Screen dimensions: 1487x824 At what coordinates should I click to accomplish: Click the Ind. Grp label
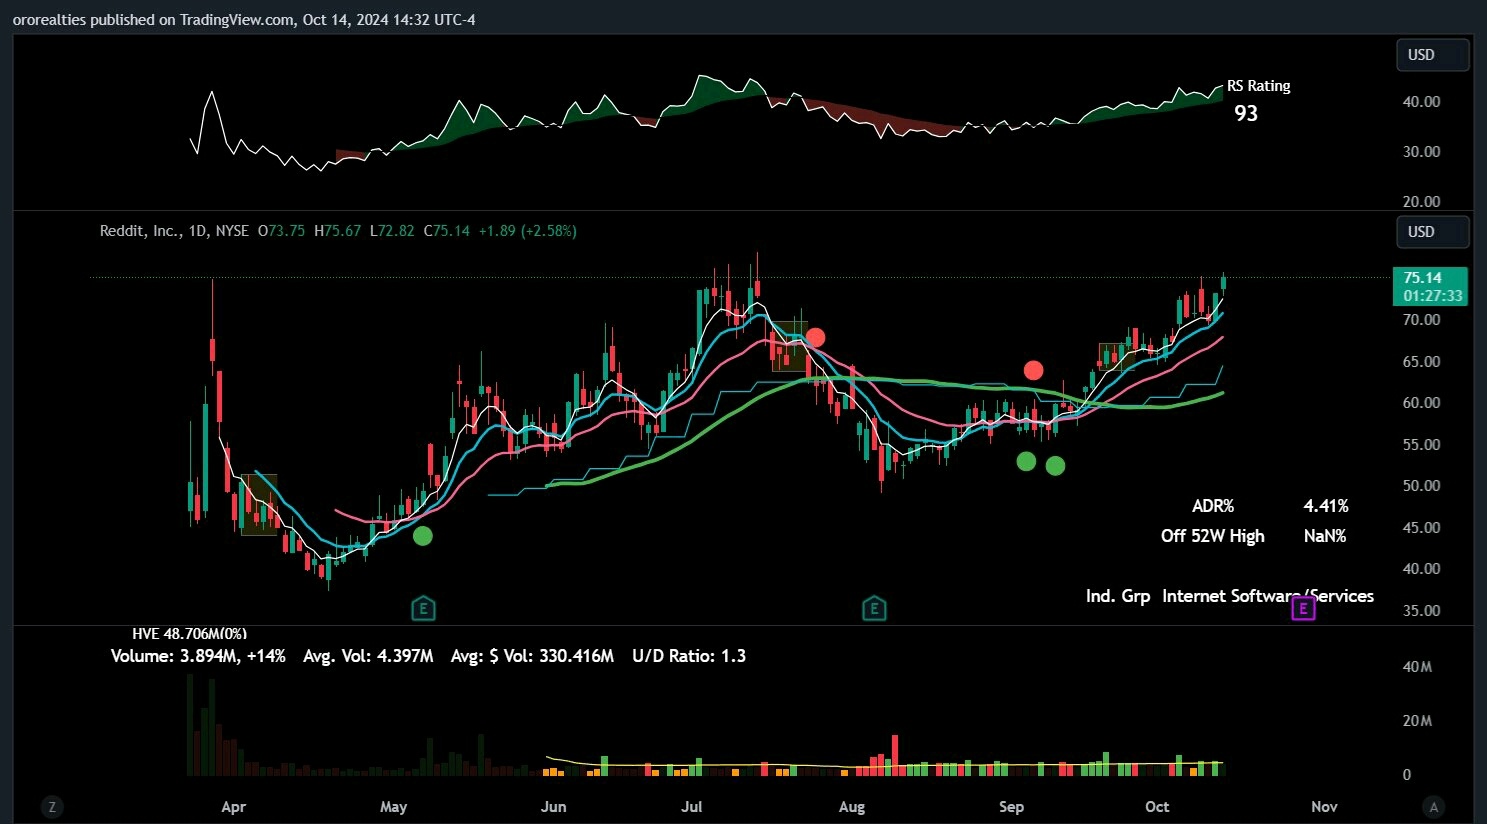pyautogui.click(x=1118, y=596)
